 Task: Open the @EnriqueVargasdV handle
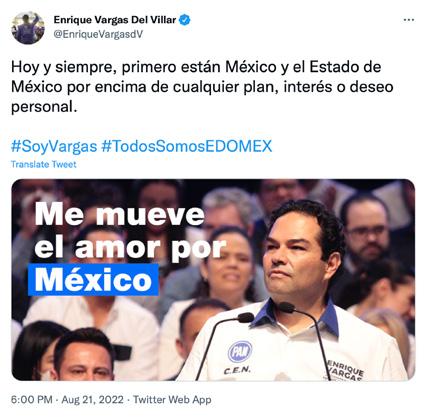[98, 35]
